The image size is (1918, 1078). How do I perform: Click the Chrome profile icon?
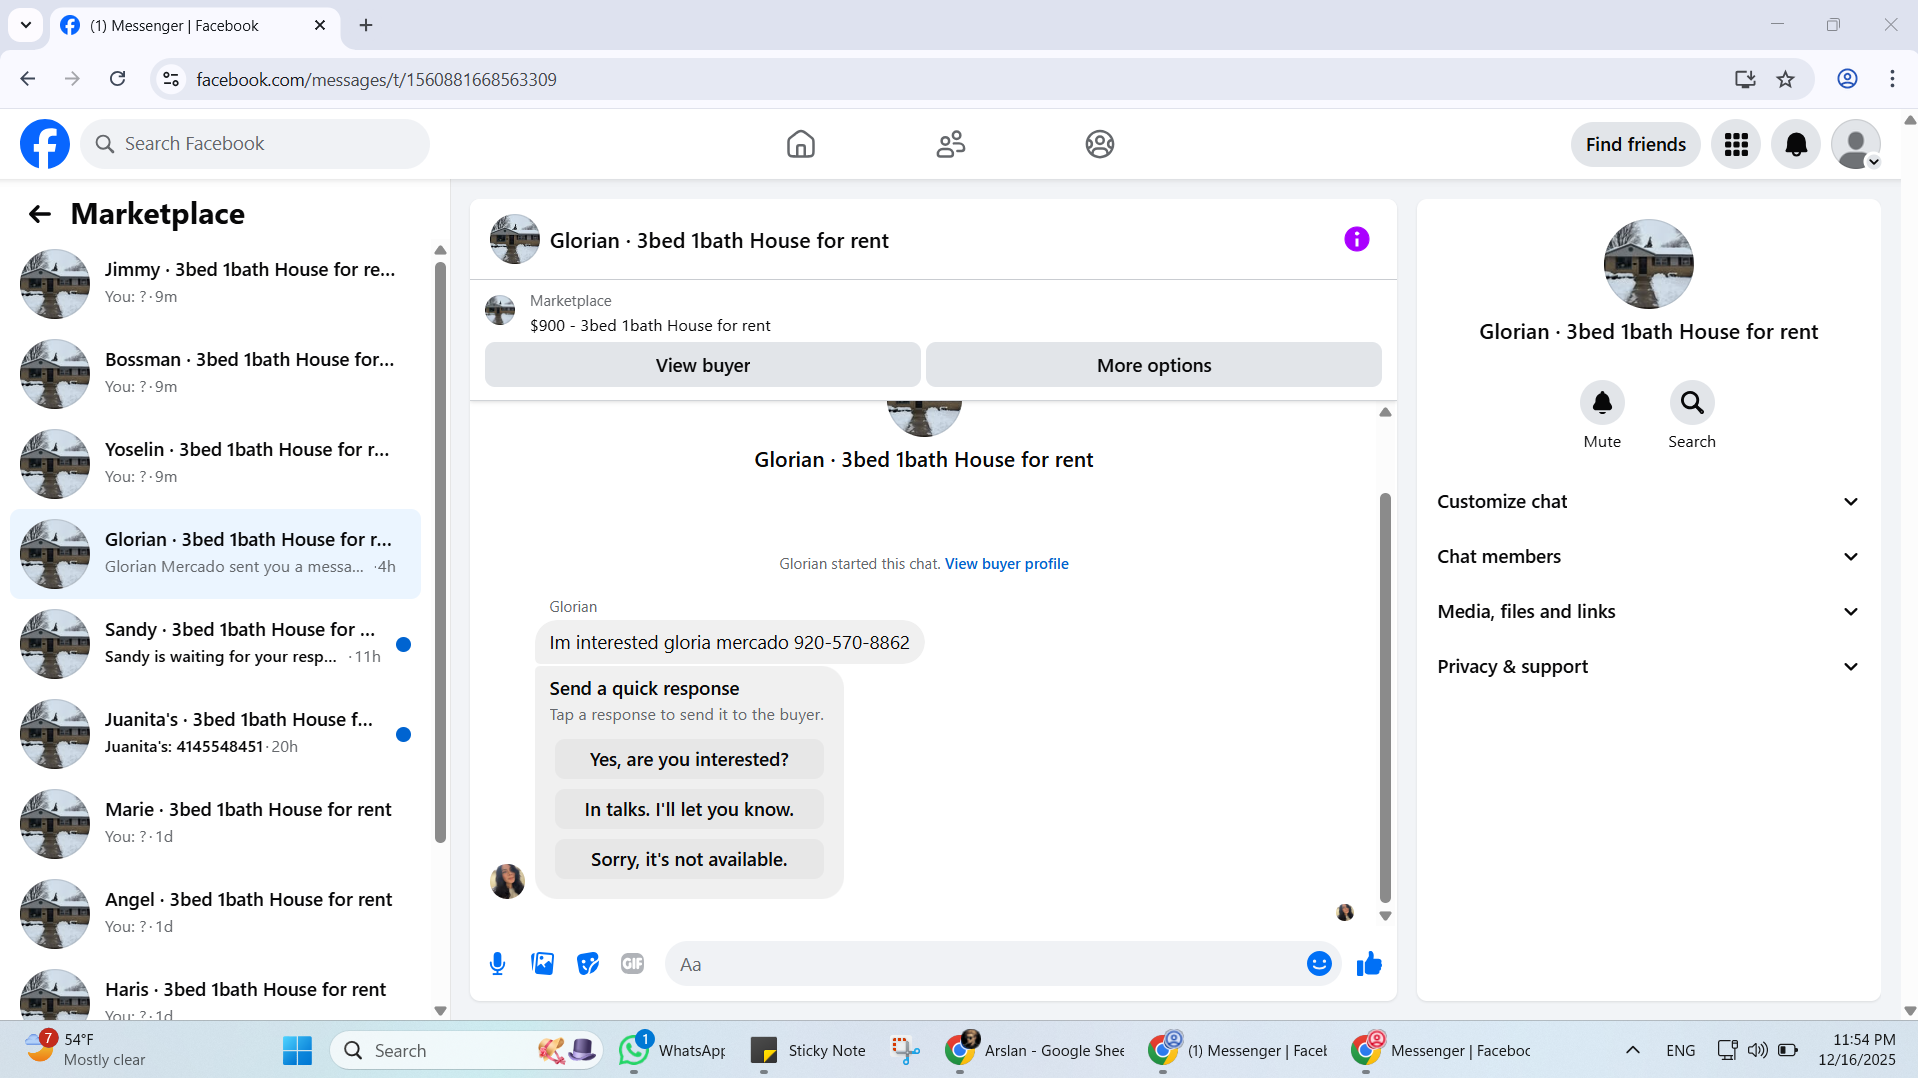(1847, 79)
